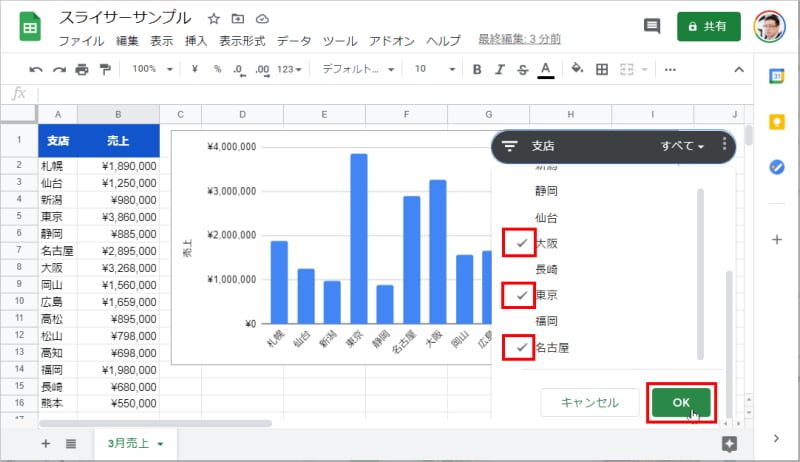Viewport: 800px width, 462px height.
Task: Open Google Tasks side panel
Action: [x=777, y=167]
